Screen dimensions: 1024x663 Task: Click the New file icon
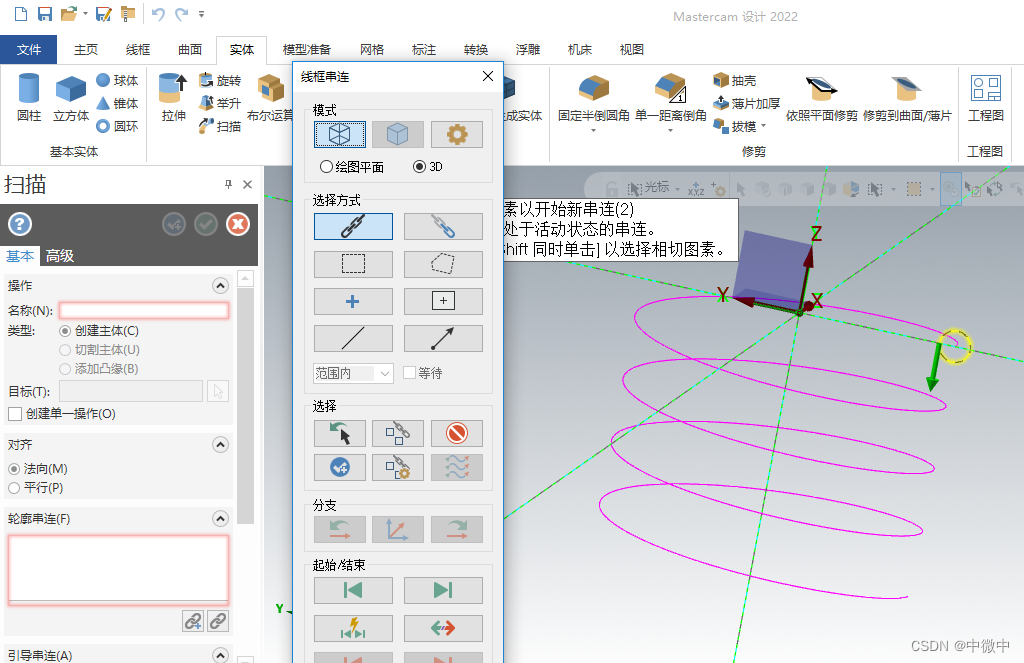point(21,14)
